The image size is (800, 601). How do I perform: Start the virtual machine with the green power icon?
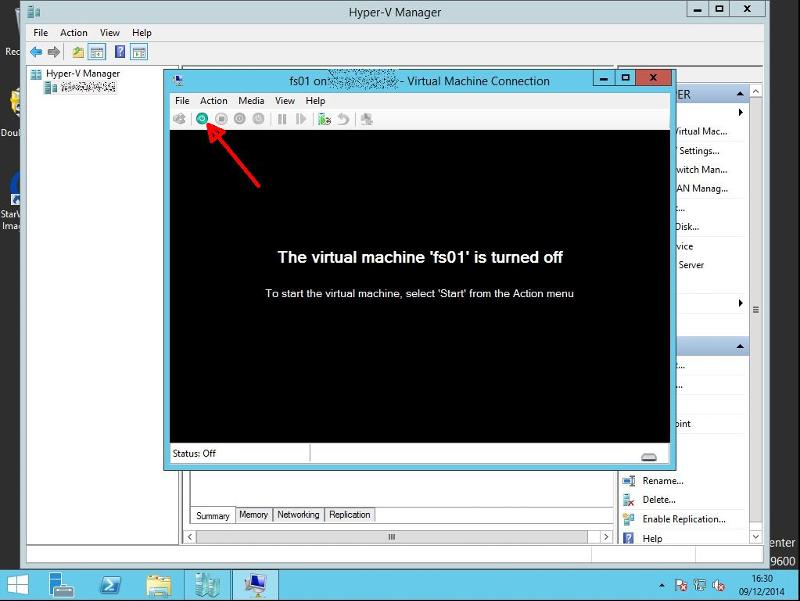[202, 119]
